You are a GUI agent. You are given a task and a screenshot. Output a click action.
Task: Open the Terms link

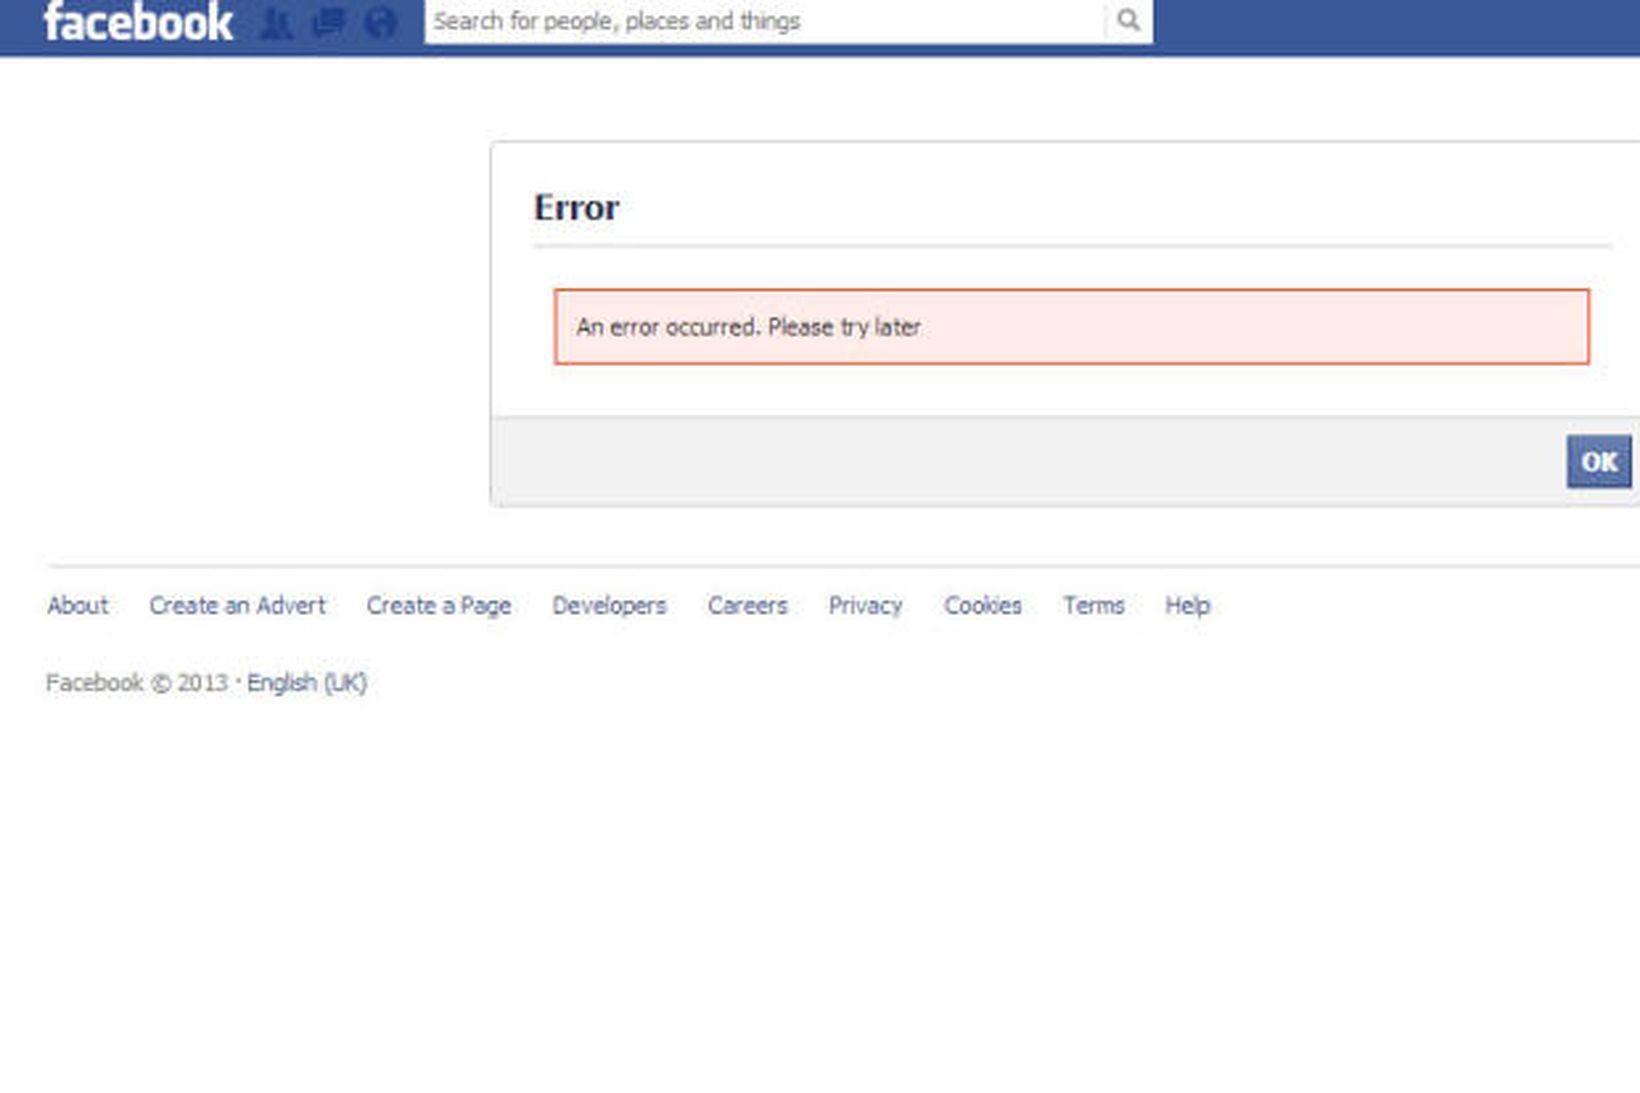pos(1093,606)
